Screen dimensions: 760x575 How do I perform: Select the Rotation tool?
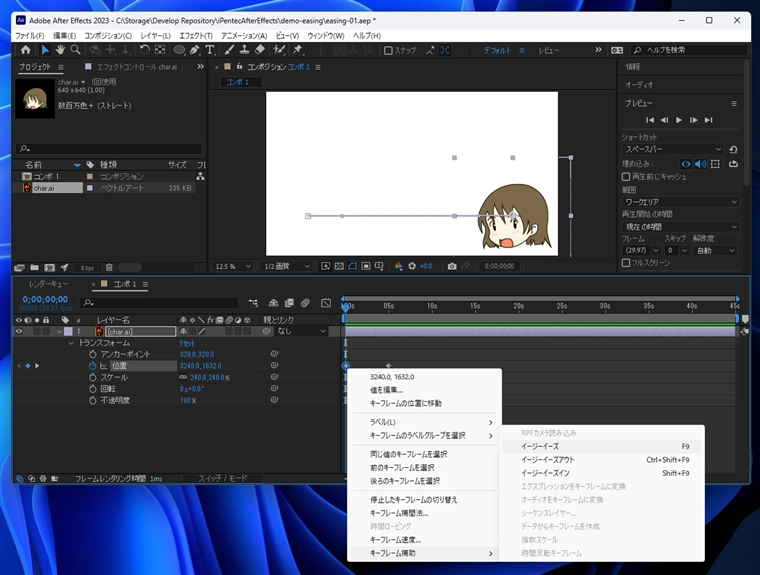[x=144, y=50]
